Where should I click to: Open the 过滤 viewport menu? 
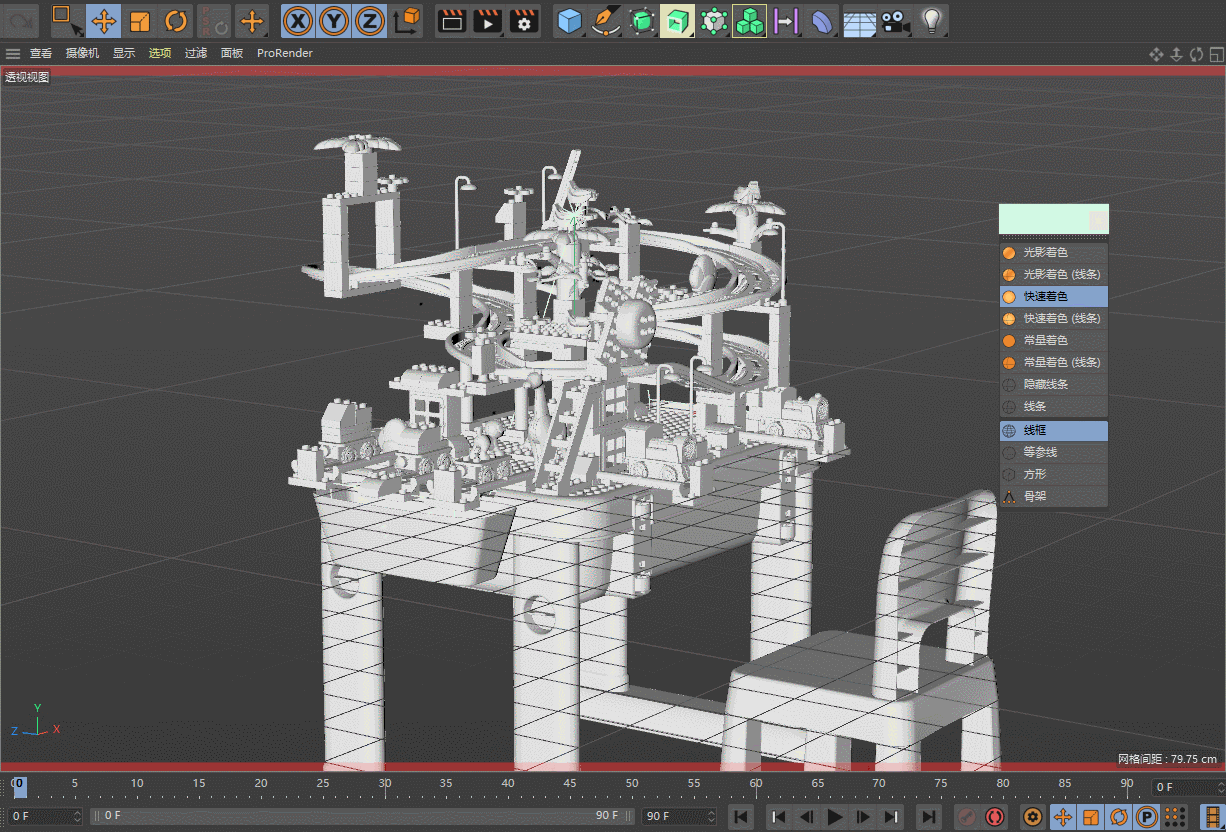(196, 54)
